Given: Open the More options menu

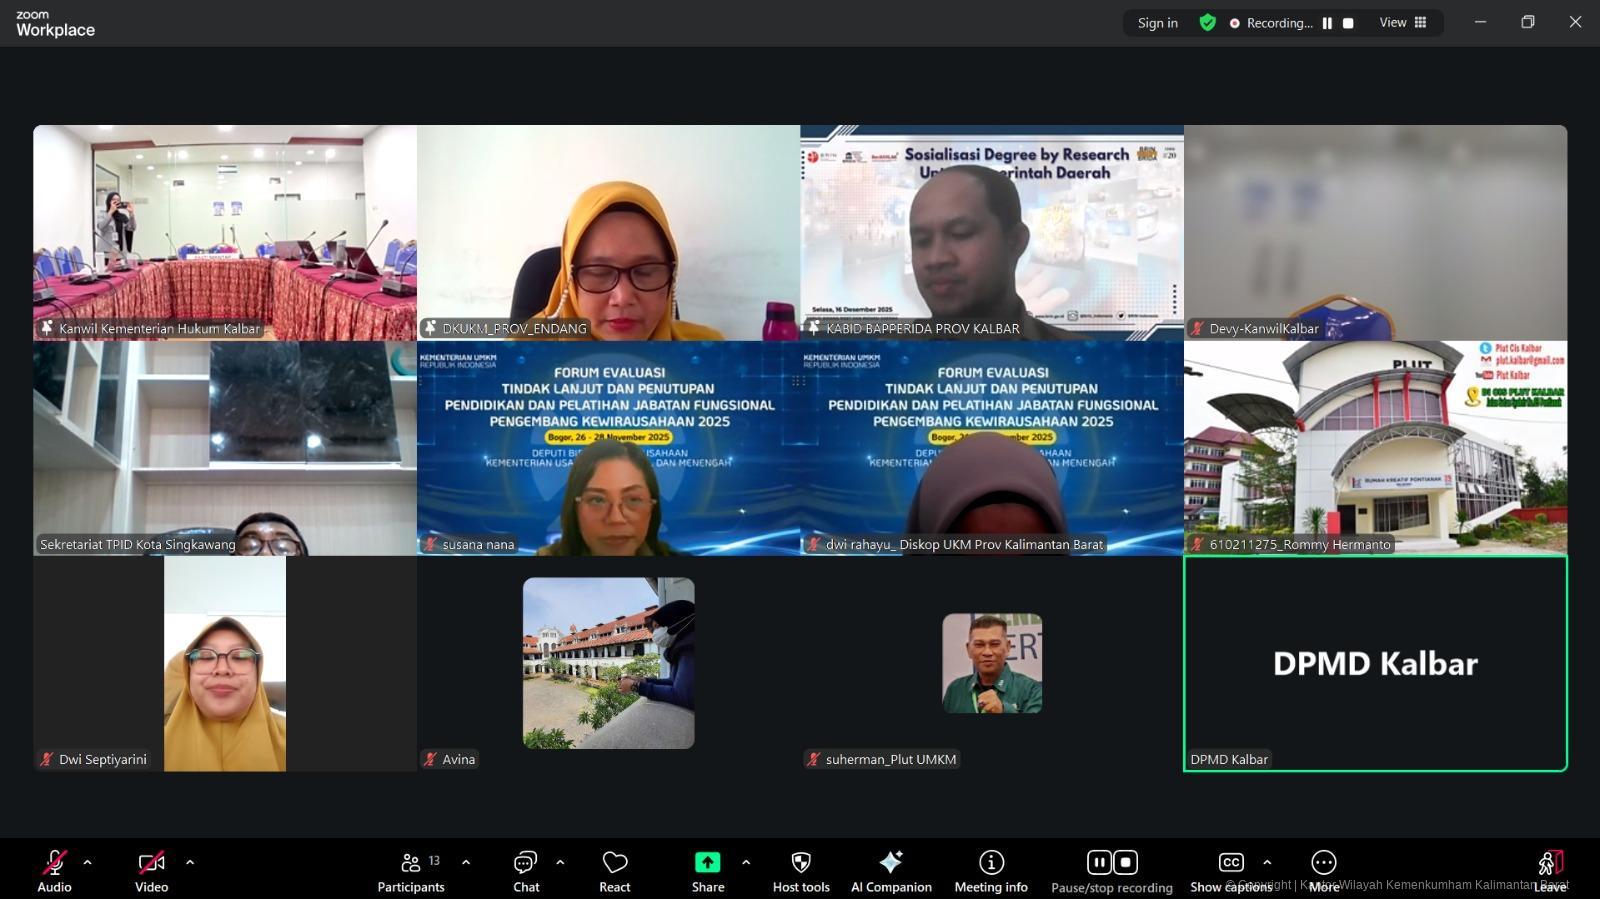Looking at the screenshot, I should [1323, 863].
